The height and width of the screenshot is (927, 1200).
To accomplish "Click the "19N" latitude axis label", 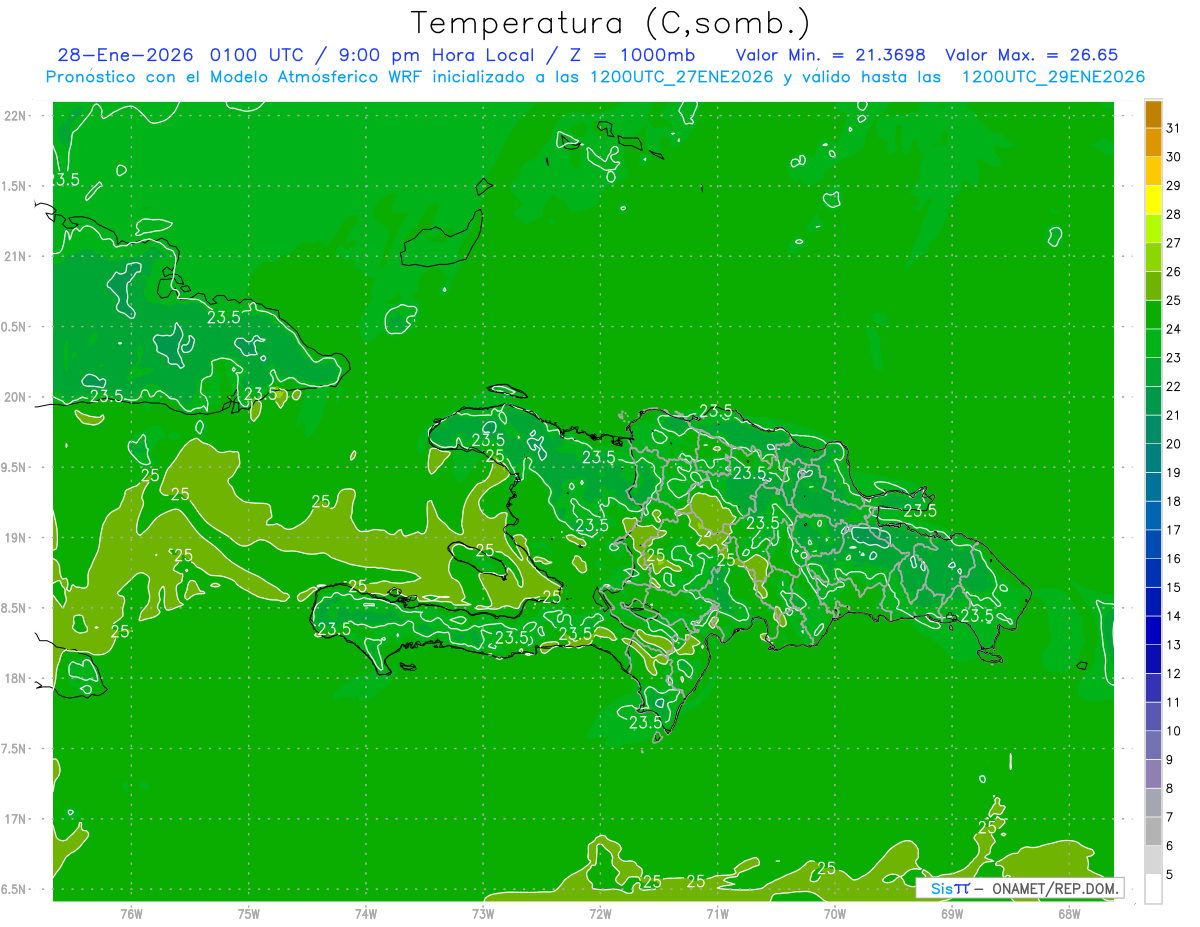I will [16, 537].
